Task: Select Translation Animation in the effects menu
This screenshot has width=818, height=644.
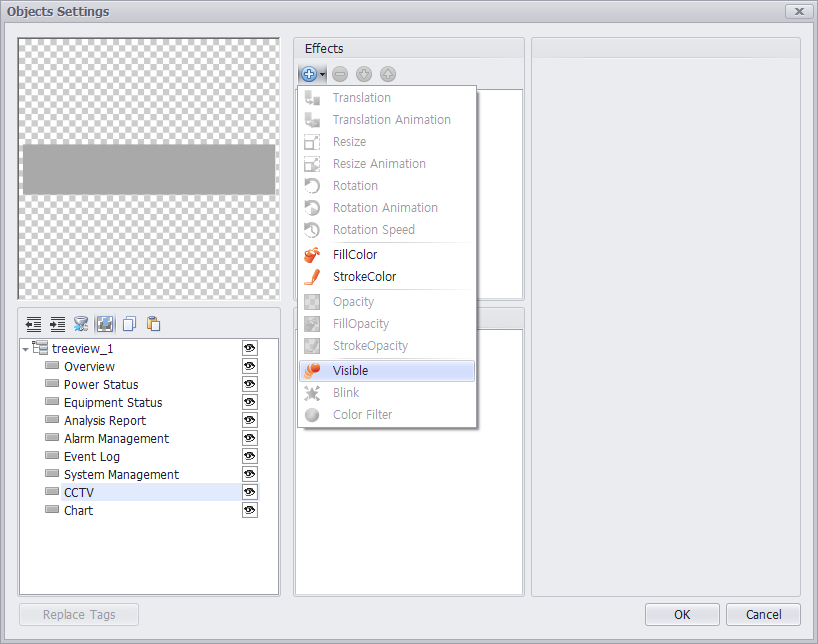Action: (x=387, y=120)
